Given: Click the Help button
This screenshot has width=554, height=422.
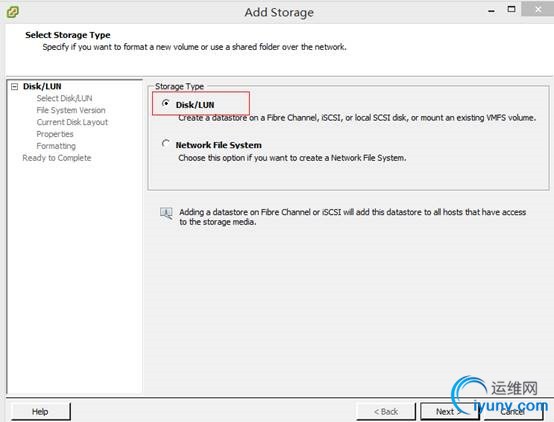Looking at the screenshot, I should (x=40, y=411).
